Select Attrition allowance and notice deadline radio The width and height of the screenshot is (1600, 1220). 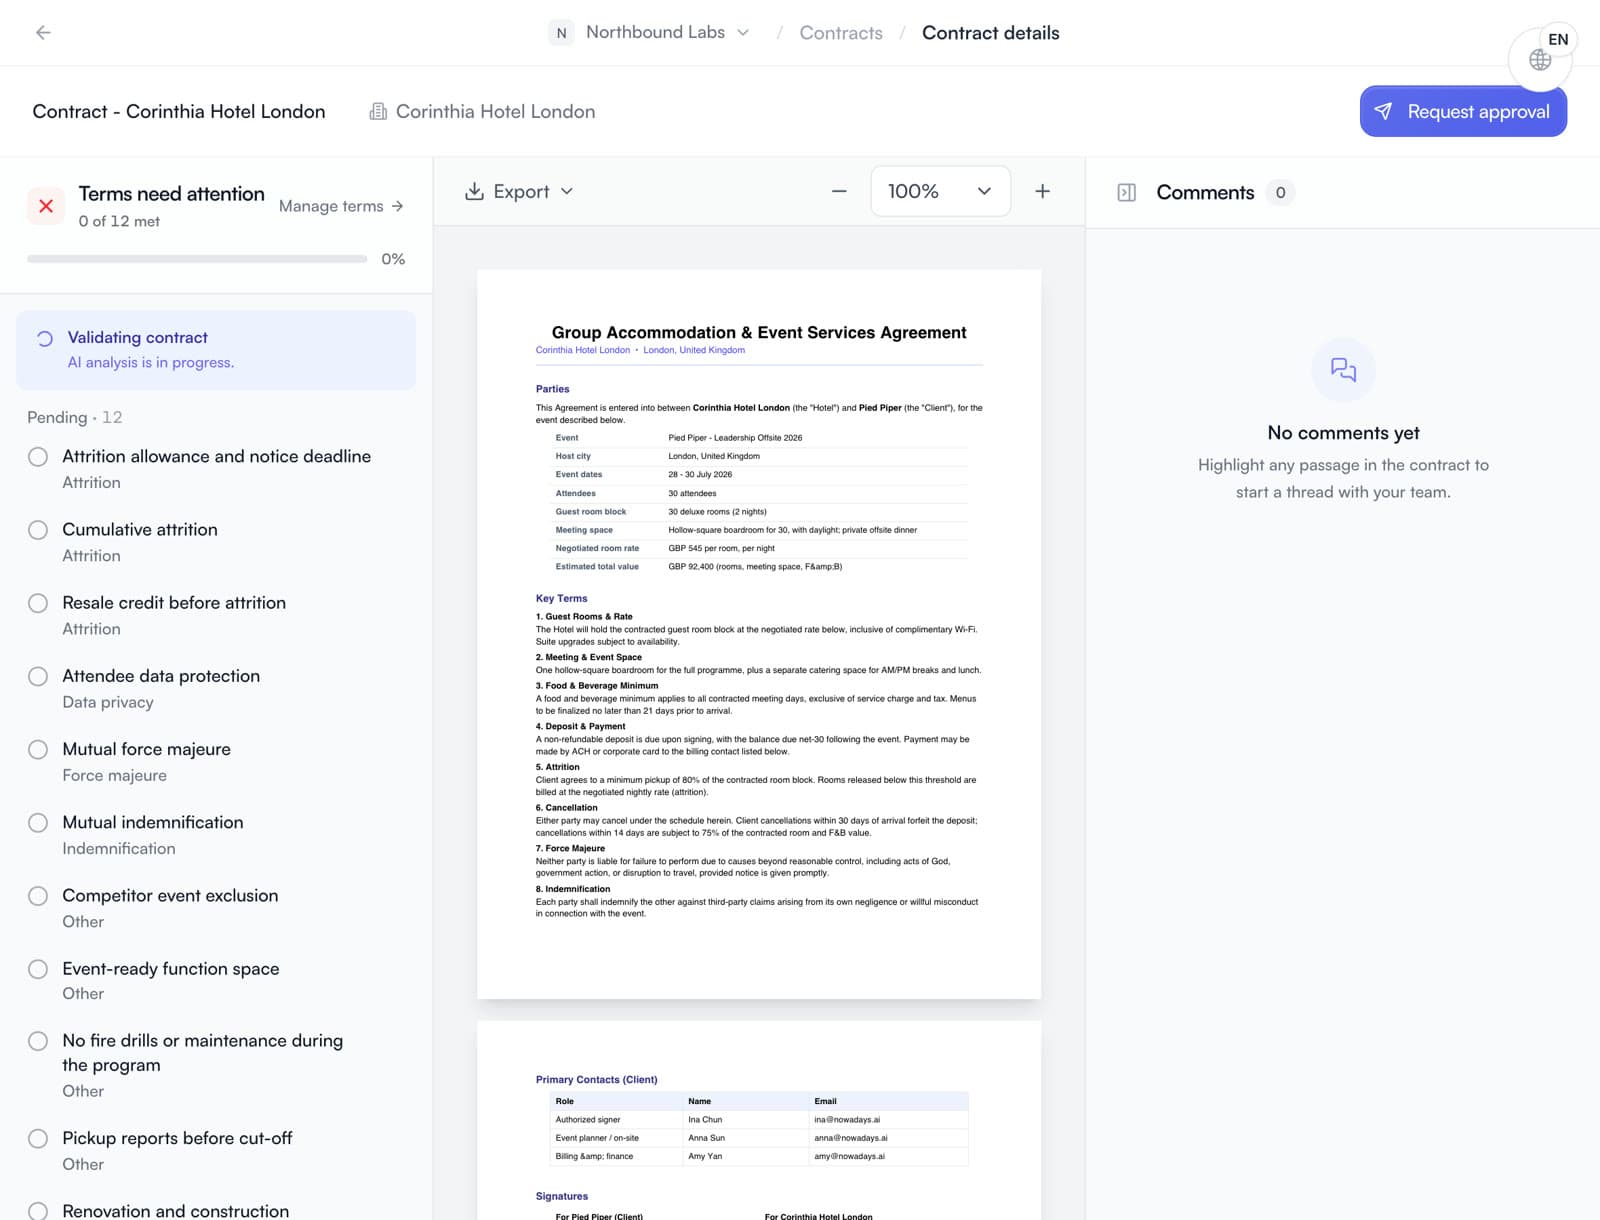coord(38,457)
